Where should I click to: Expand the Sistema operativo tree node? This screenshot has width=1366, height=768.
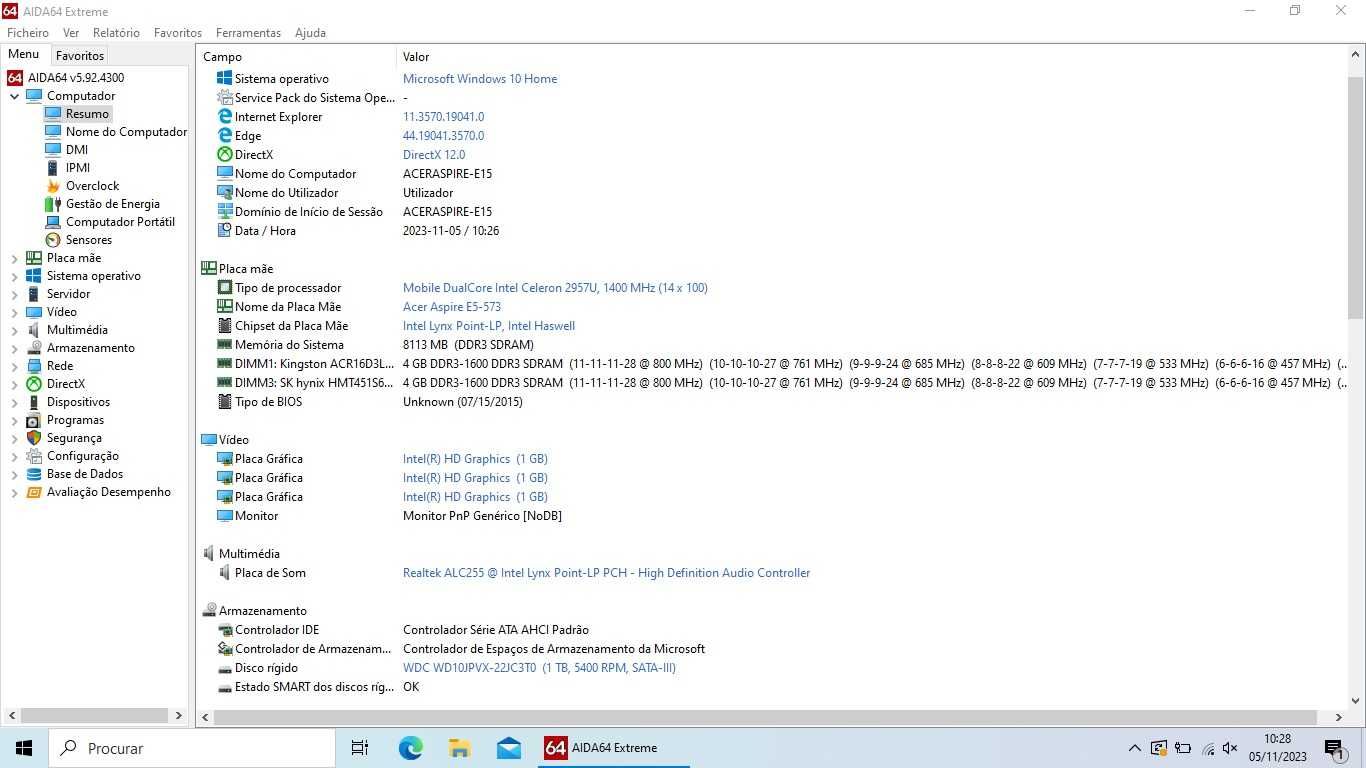(x=15, y=276)
